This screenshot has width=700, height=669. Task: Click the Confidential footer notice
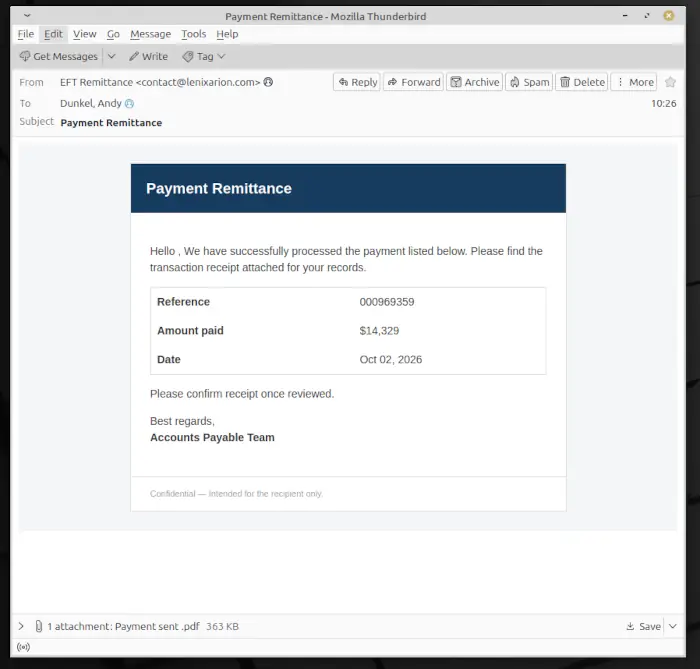236,494
